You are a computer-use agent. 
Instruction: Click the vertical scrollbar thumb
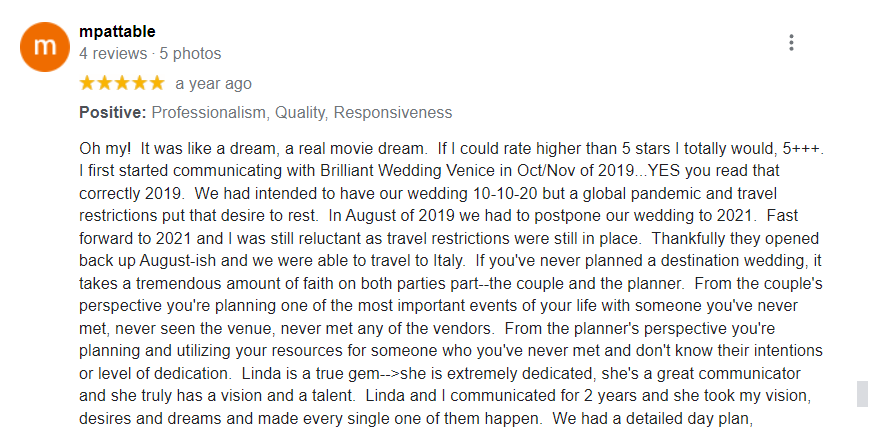(x=862, y=393)
